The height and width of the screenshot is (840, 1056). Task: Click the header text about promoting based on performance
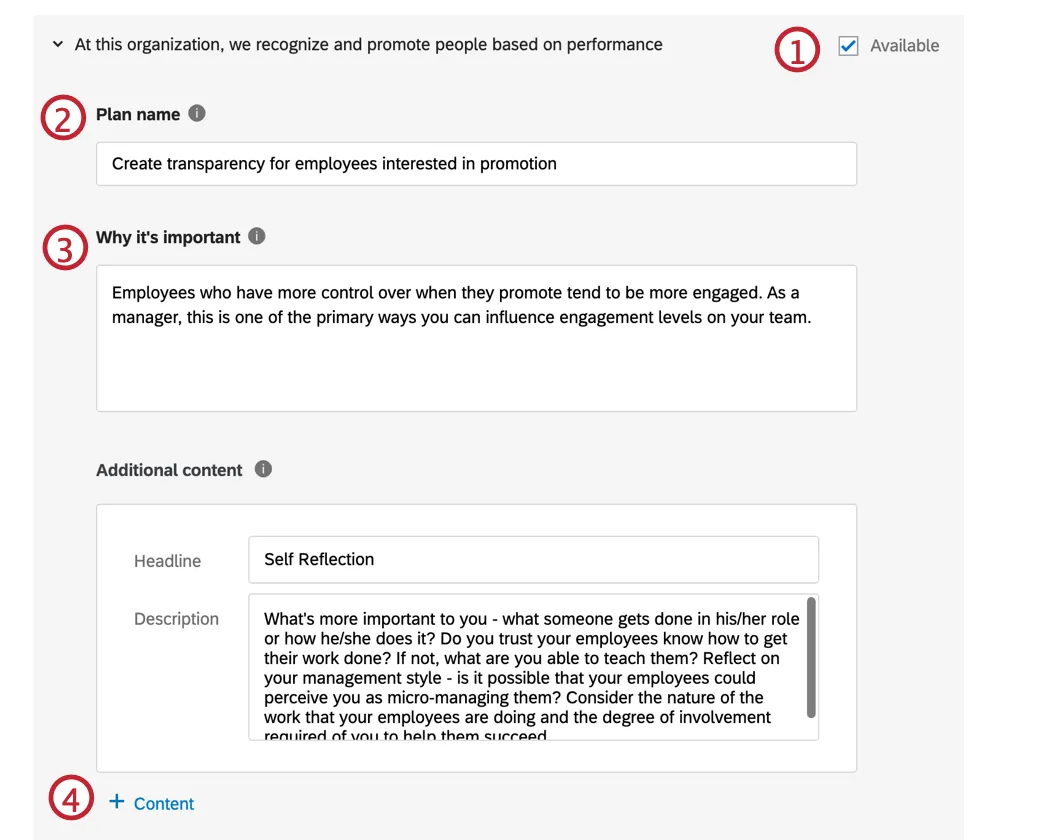tap(366, 44)
